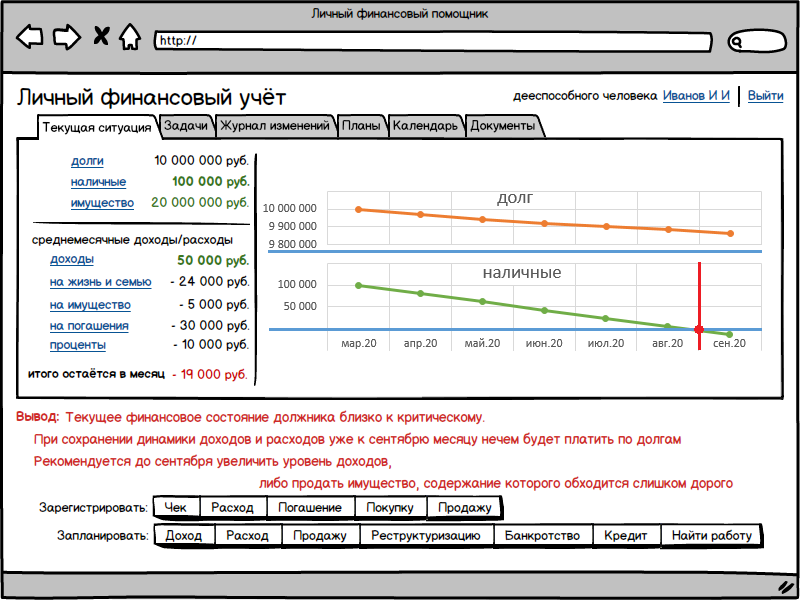The height and width of the screenshot is (600, 800).
Task: Register a Погашение payment
Action: pos(309,508)
